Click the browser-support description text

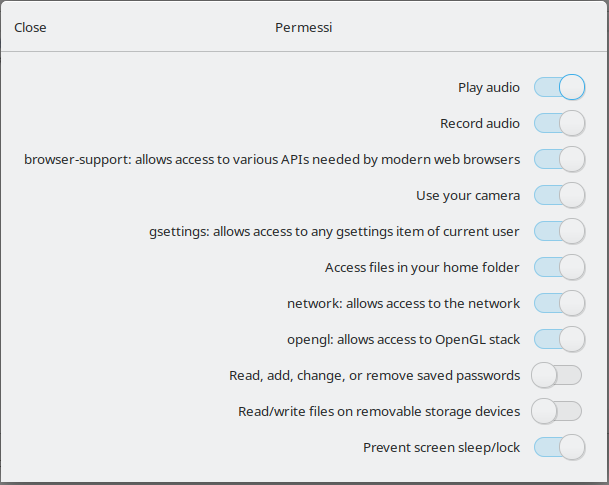tap(272, 160)
